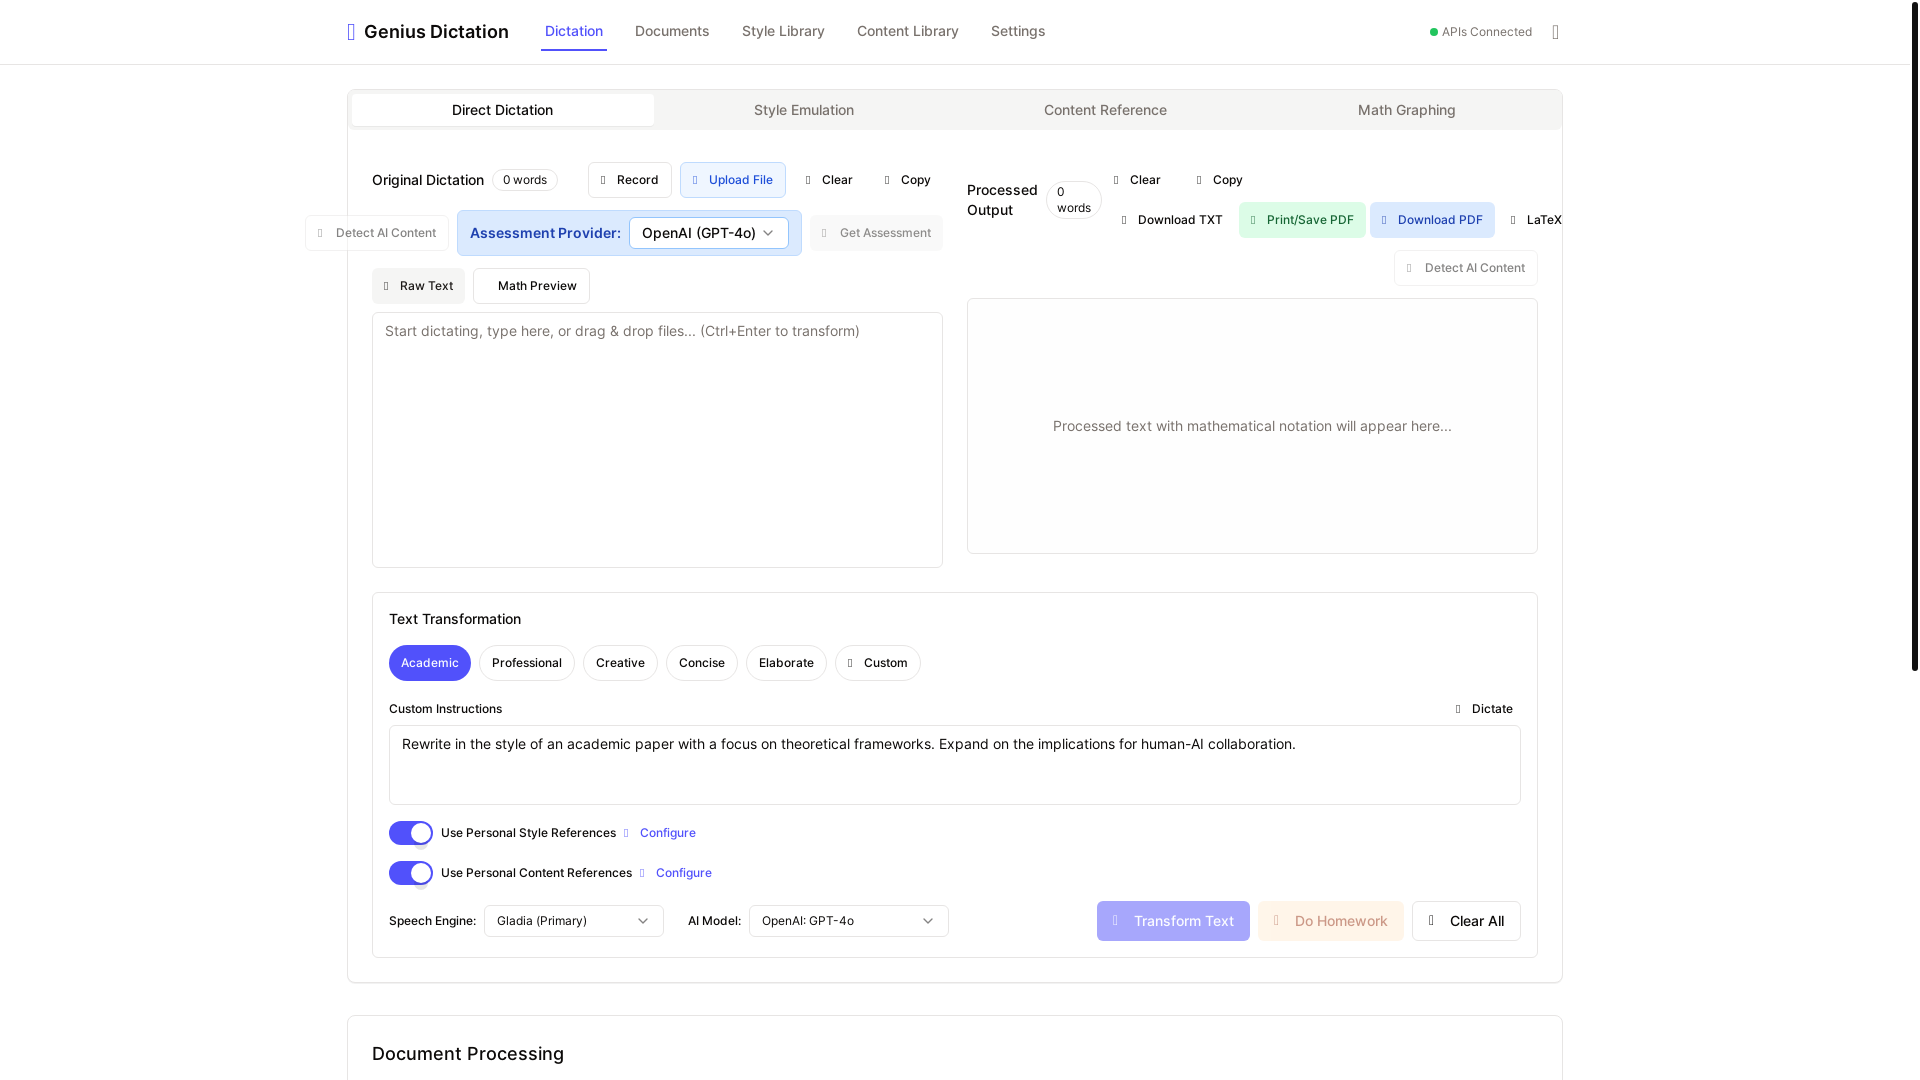Detect AI Content in original dictation
The image size is (1920, 1080).
(377, 233)
